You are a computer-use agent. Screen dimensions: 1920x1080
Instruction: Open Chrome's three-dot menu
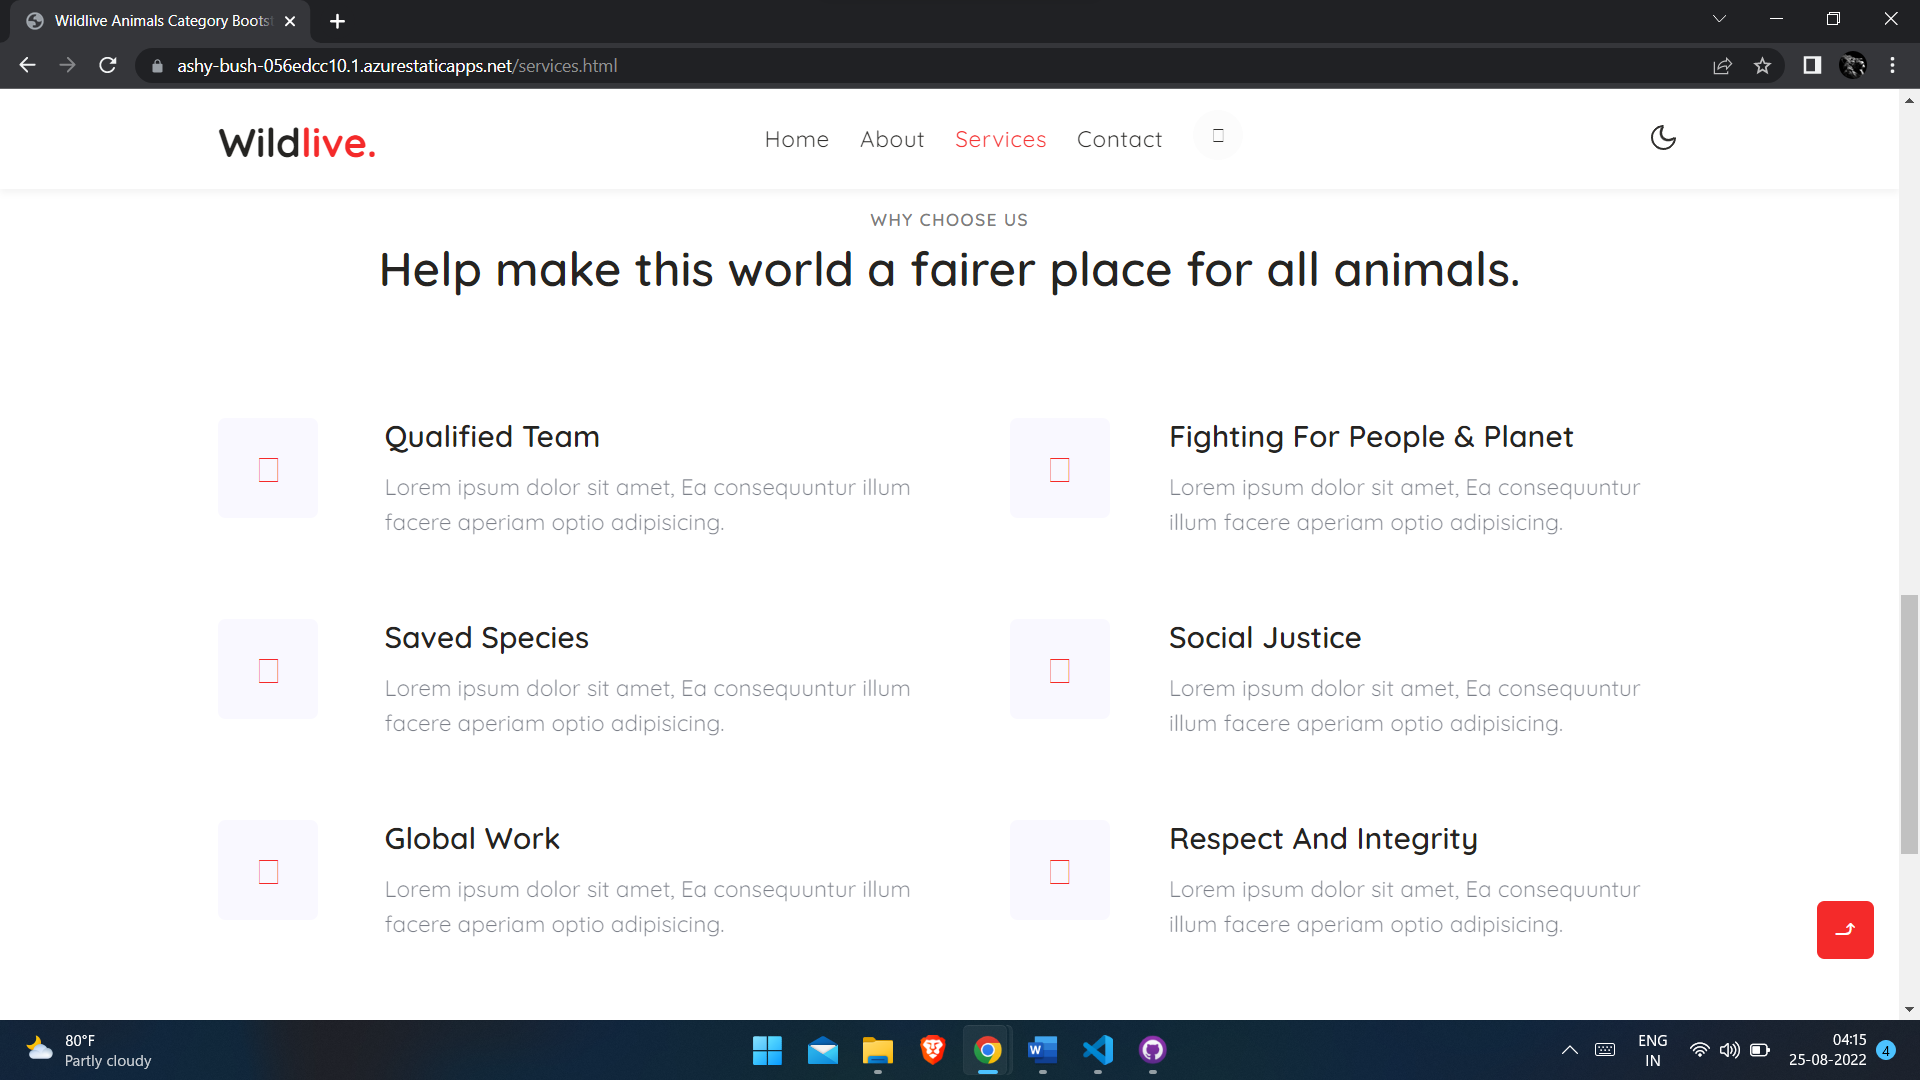[x=1892, y=66]
